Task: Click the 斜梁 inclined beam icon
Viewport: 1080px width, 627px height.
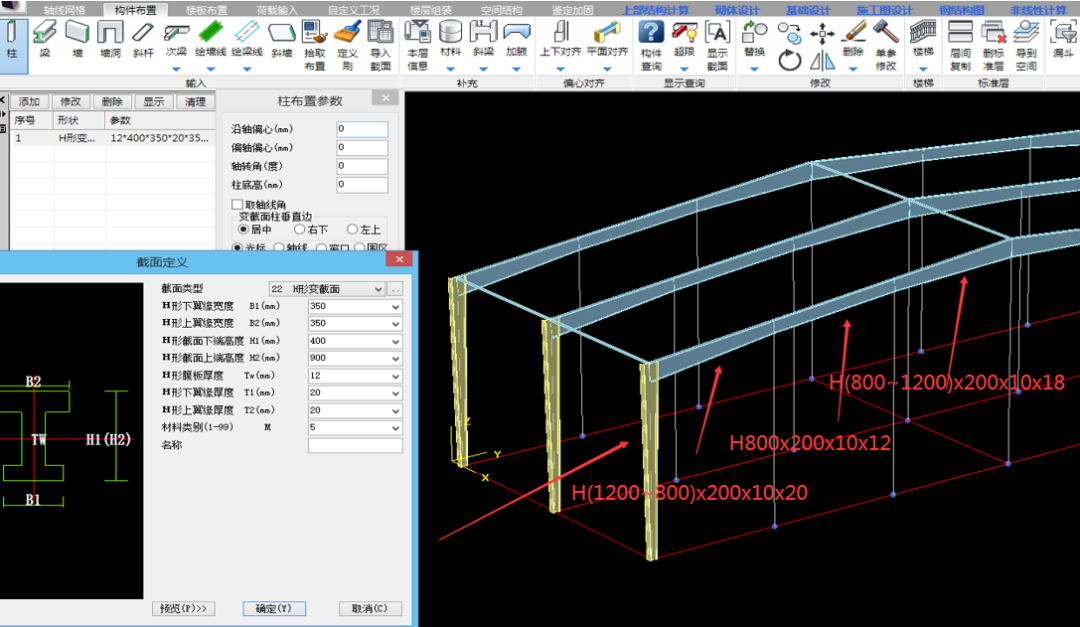Action: [x=484, y=32]
